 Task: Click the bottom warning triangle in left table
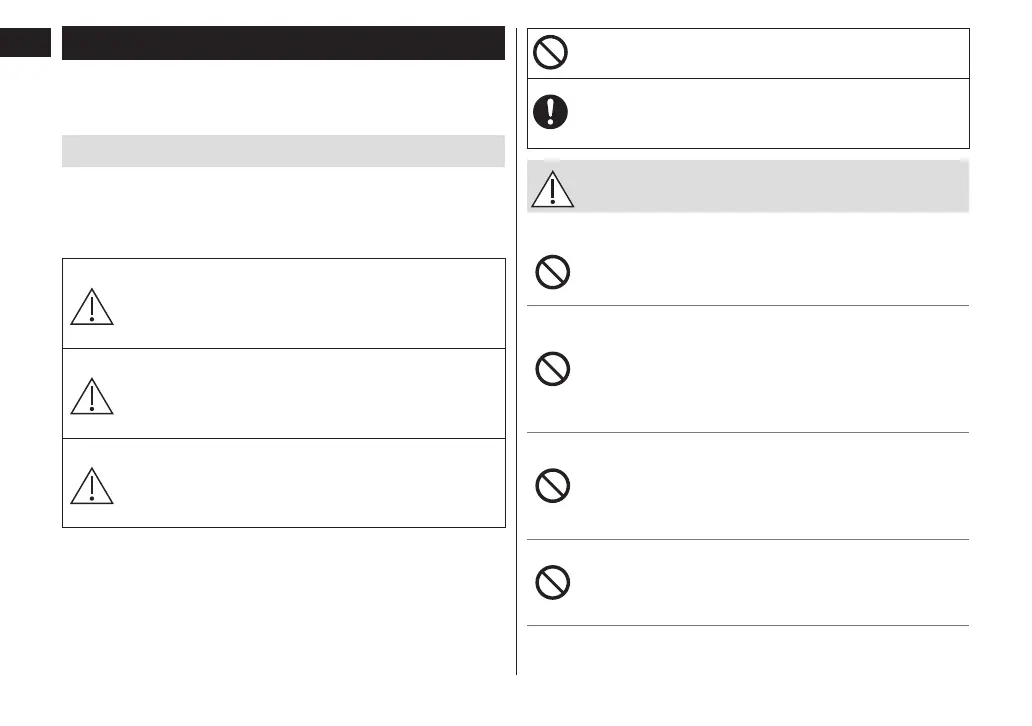(92, 485)
